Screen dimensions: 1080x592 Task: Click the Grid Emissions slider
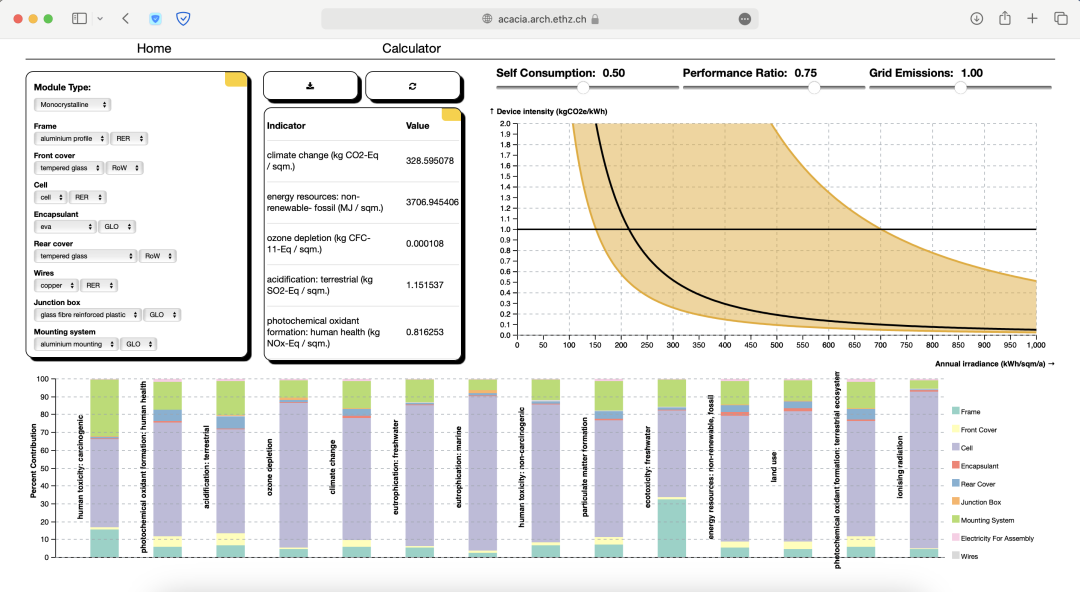960,87
